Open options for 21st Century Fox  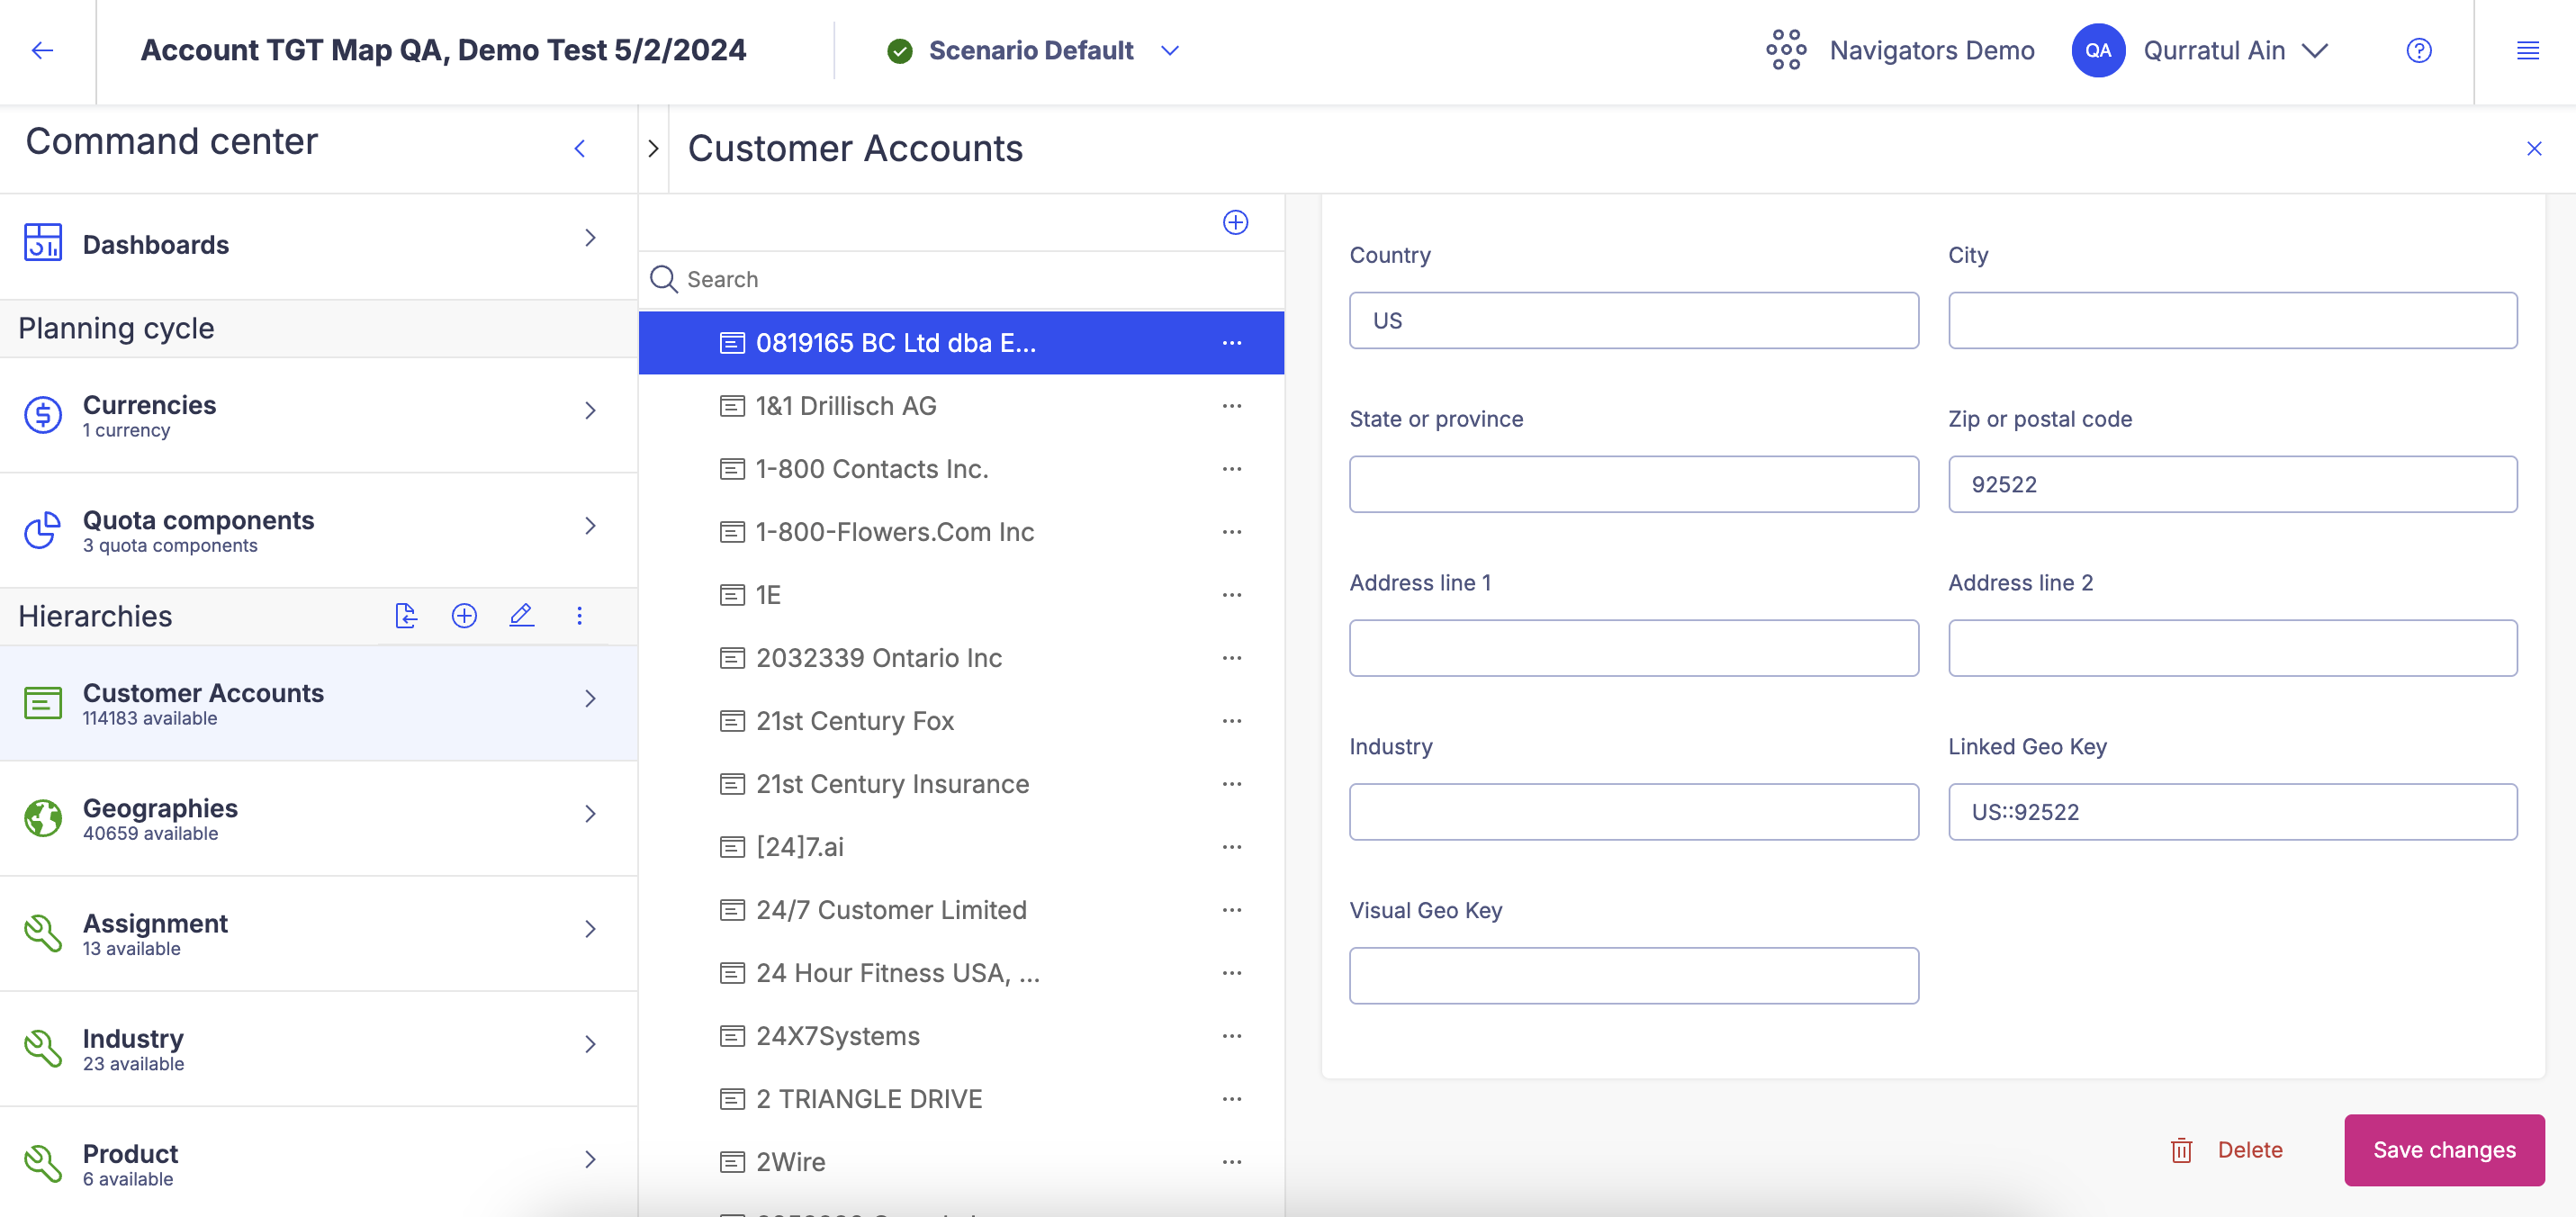tap(1231, 721)
